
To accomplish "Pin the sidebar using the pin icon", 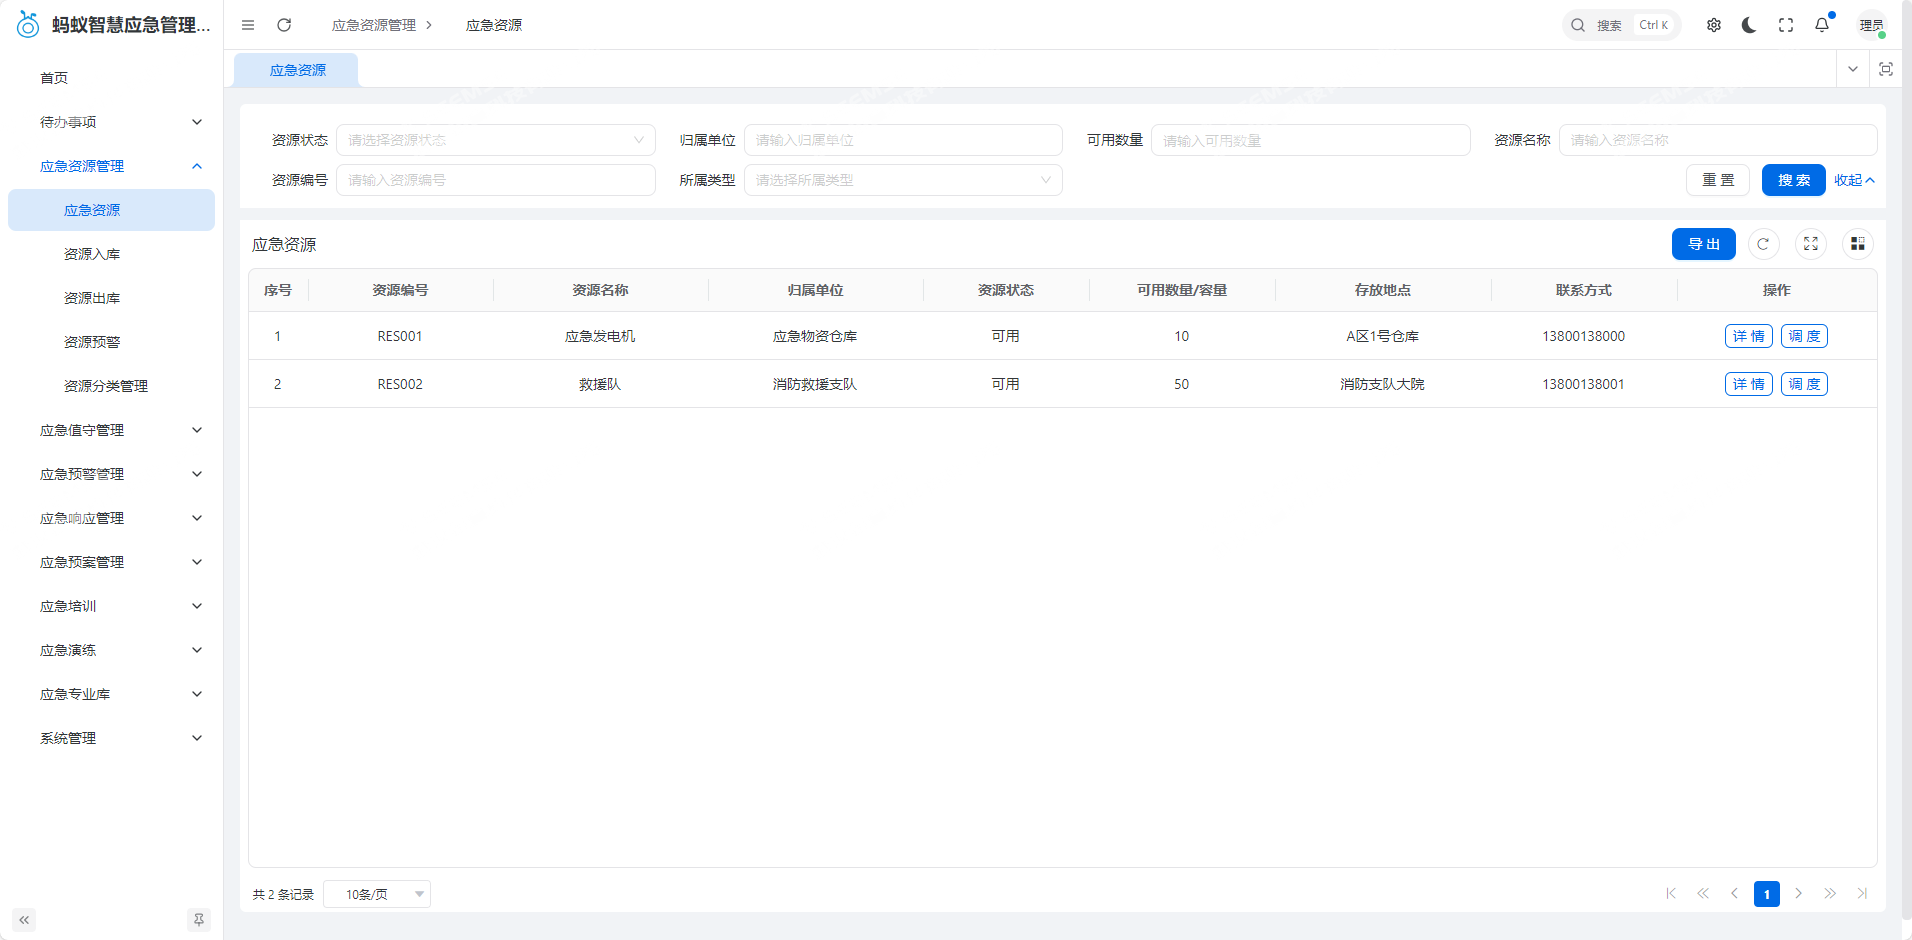I will point(199,920).
